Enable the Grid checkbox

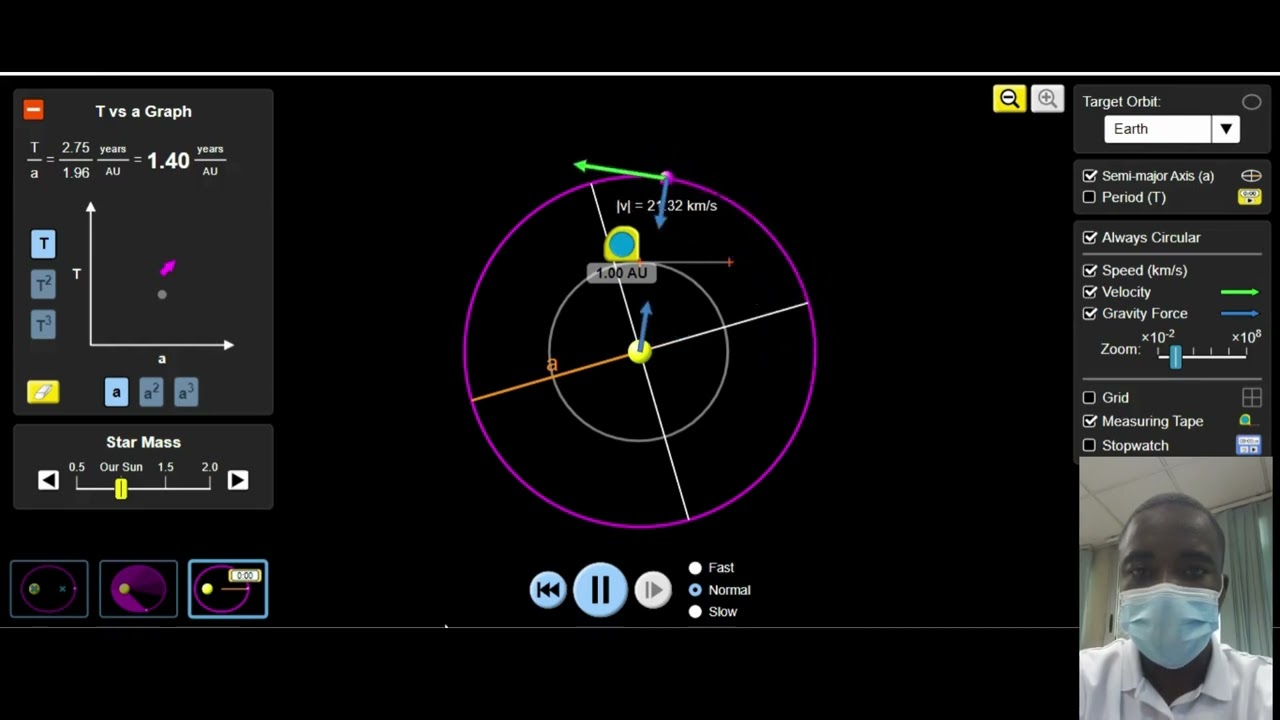(x=1090, y=398)
